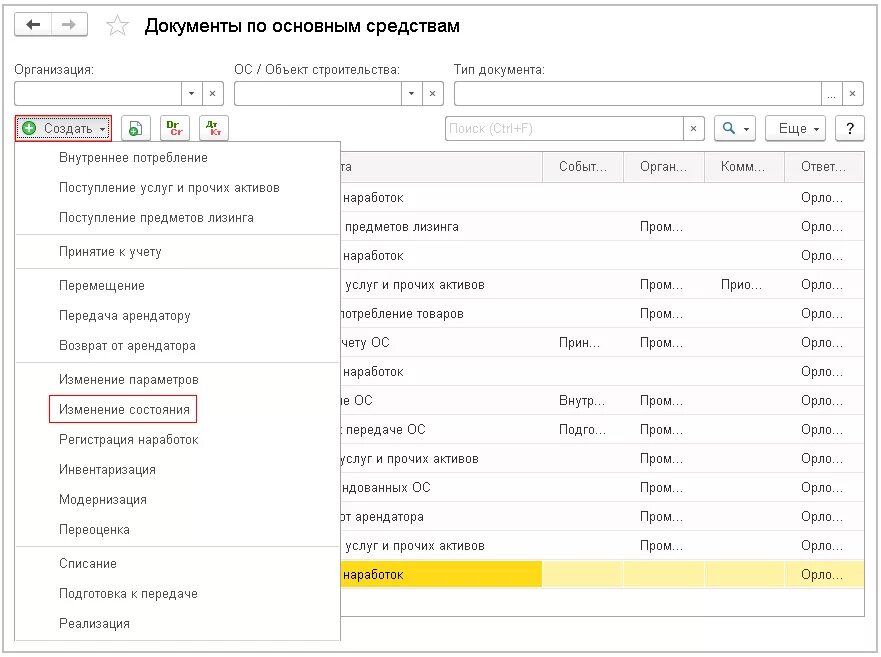Click the Ответ... column header
The image size is (881, 657).
(x=824, y=166)
